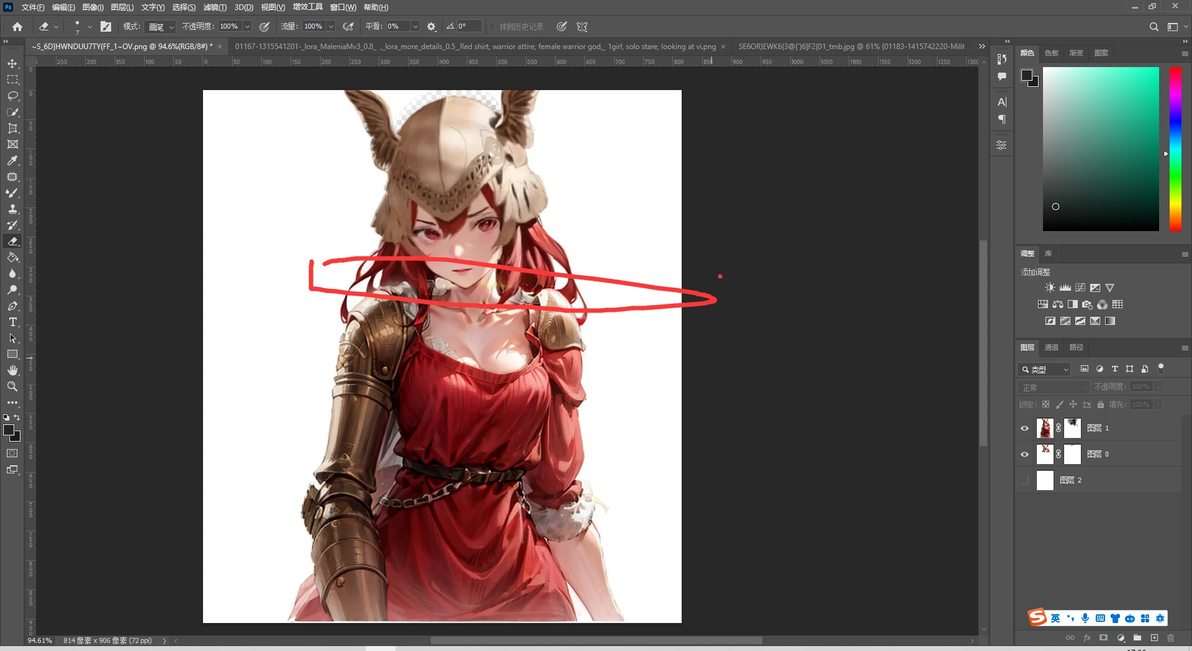Select 图层 1 mask thumbnail

click(x=1072, y=428)
